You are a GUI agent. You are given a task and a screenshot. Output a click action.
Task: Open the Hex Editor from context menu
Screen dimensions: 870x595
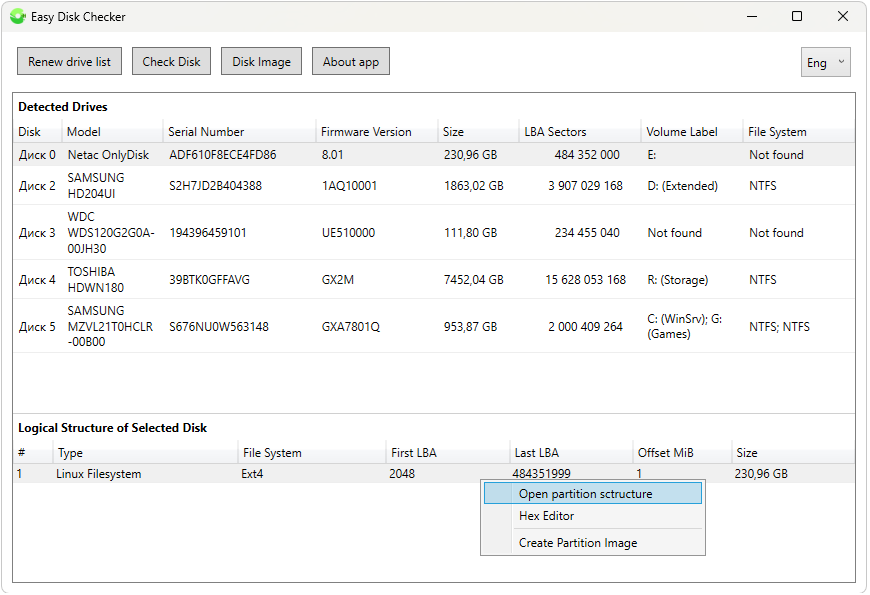click(550, 516)
